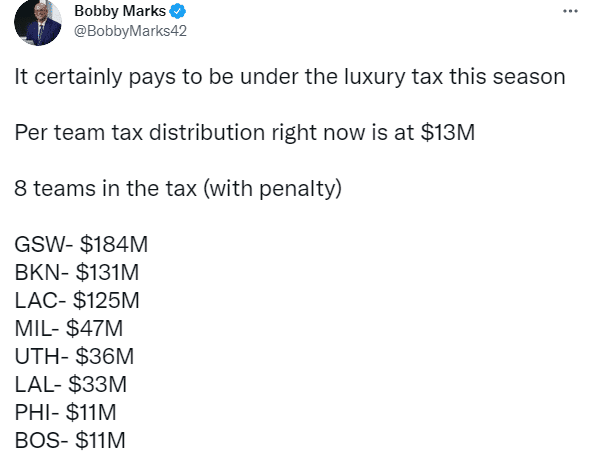The width and height of the screenshot is (595, 456).
Task: Open the @BobbyMarks42 handle link
Action: (130, 31)
